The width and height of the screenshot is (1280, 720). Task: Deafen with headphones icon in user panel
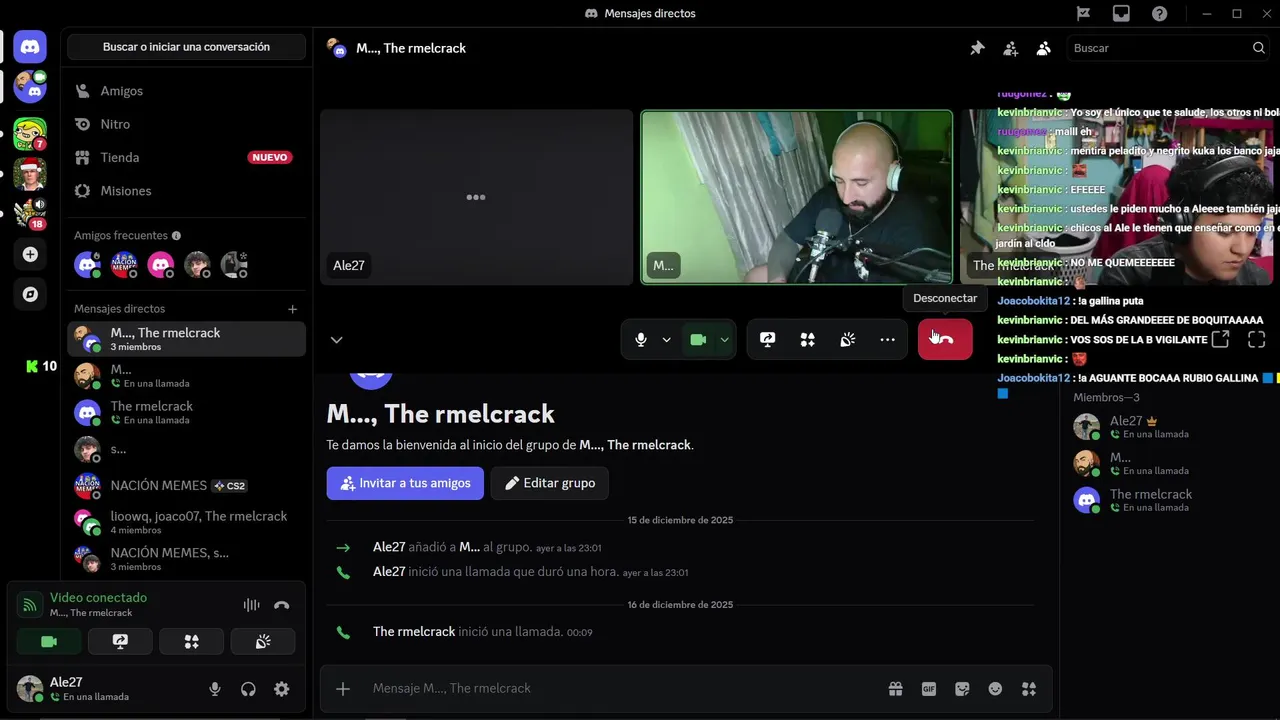[248, 689]
